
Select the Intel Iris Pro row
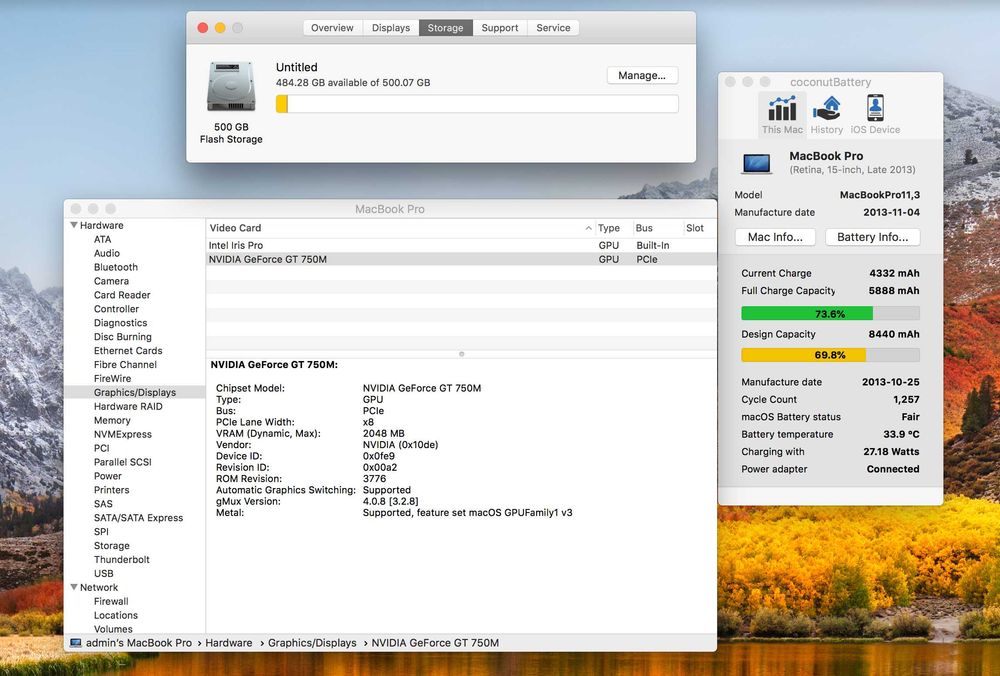pyautogui.click(x=461, y=246)
